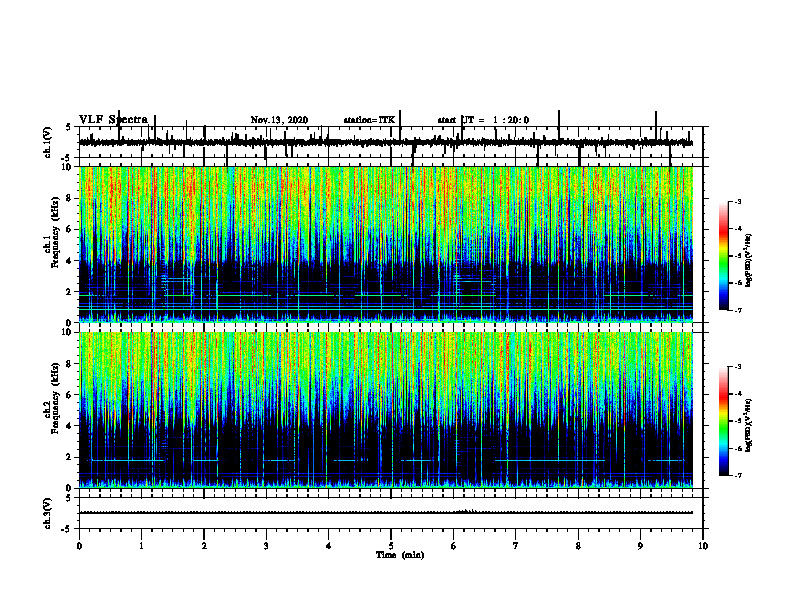The height and width of the screenshot is (612, 792).
Task: Select the ch.2 "Frequency (kHz)" axis label
Action: point(55,398)
